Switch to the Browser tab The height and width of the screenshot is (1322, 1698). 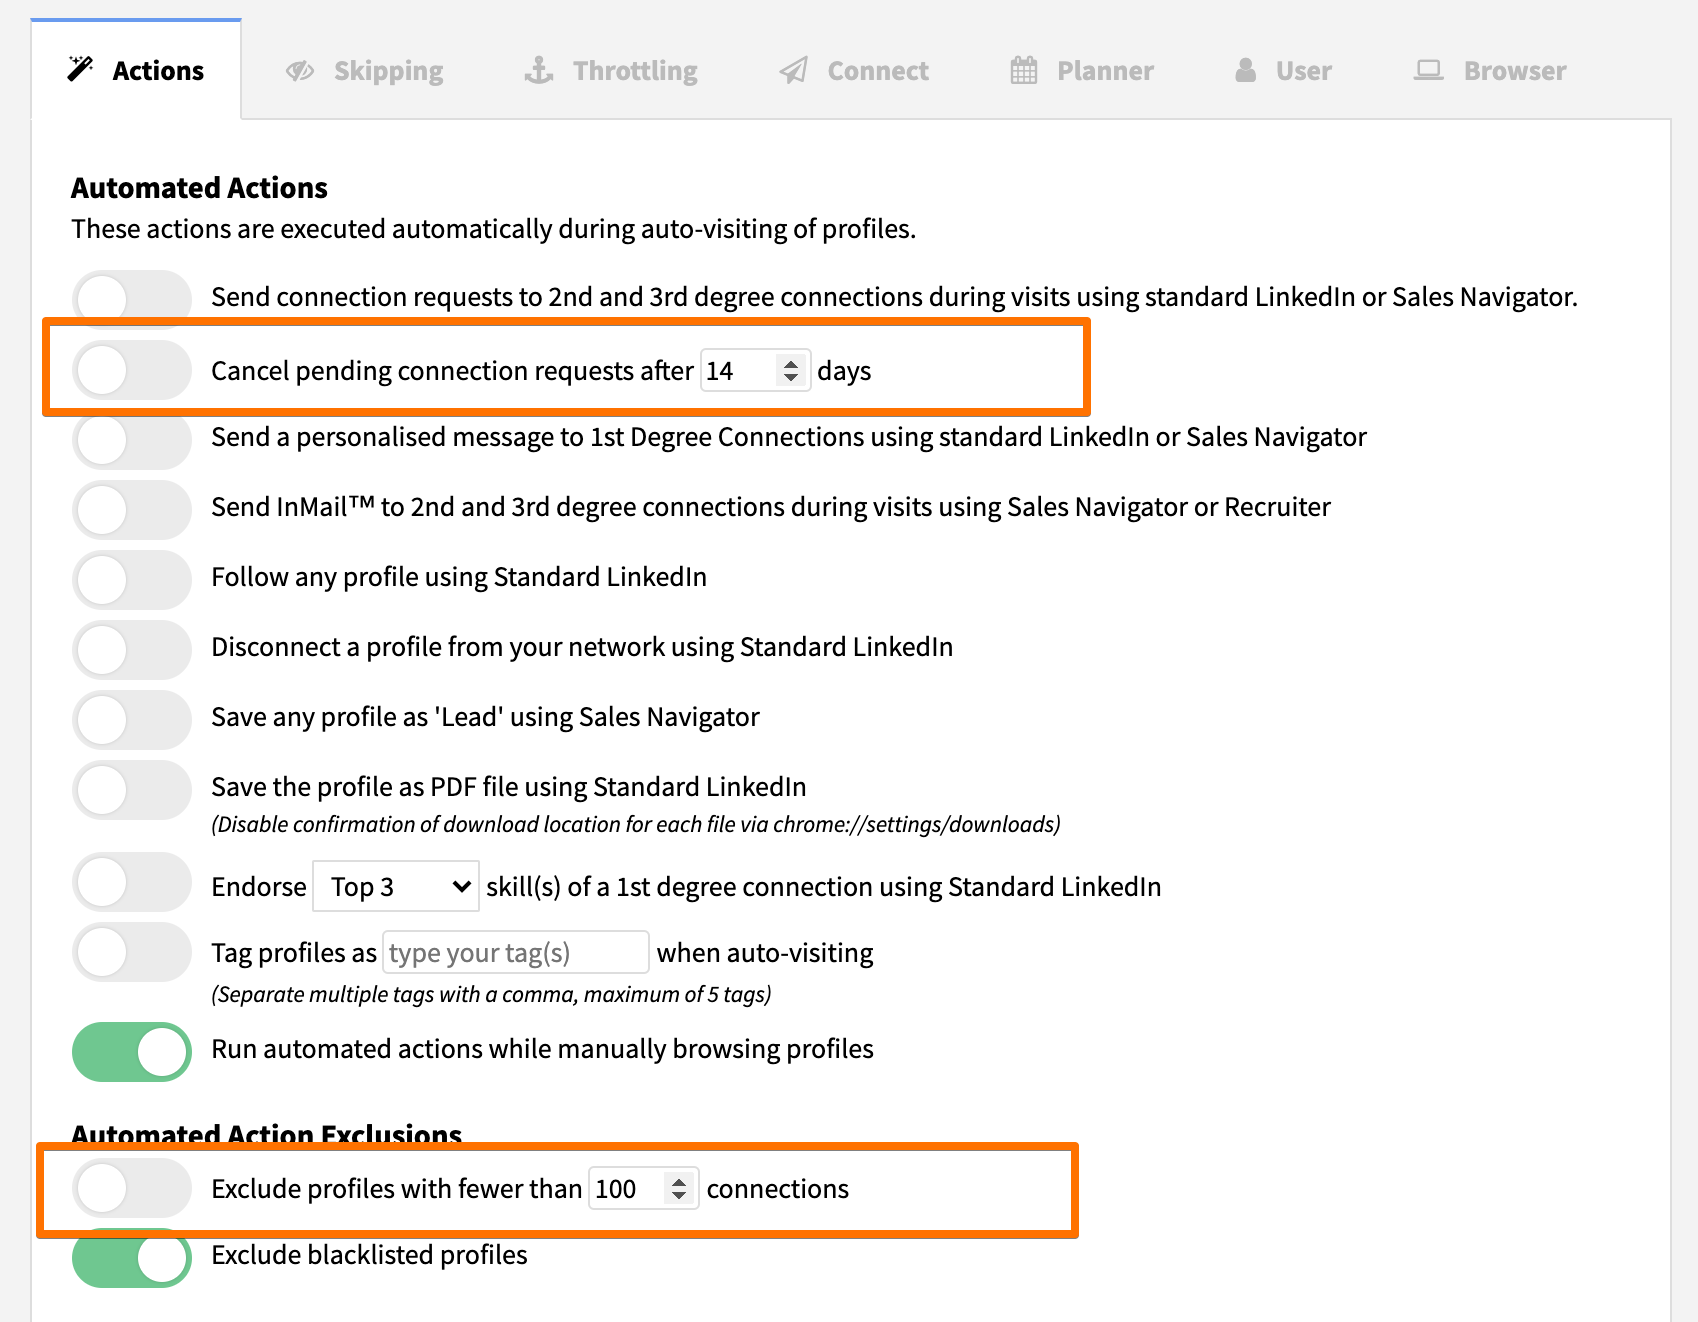pyautogui.click(x=1490, y=70)
